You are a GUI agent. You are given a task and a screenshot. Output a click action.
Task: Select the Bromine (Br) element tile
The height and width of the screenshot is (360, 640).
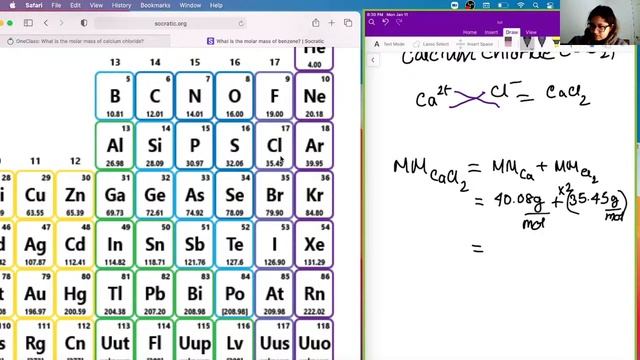click(x=274, y=195)
